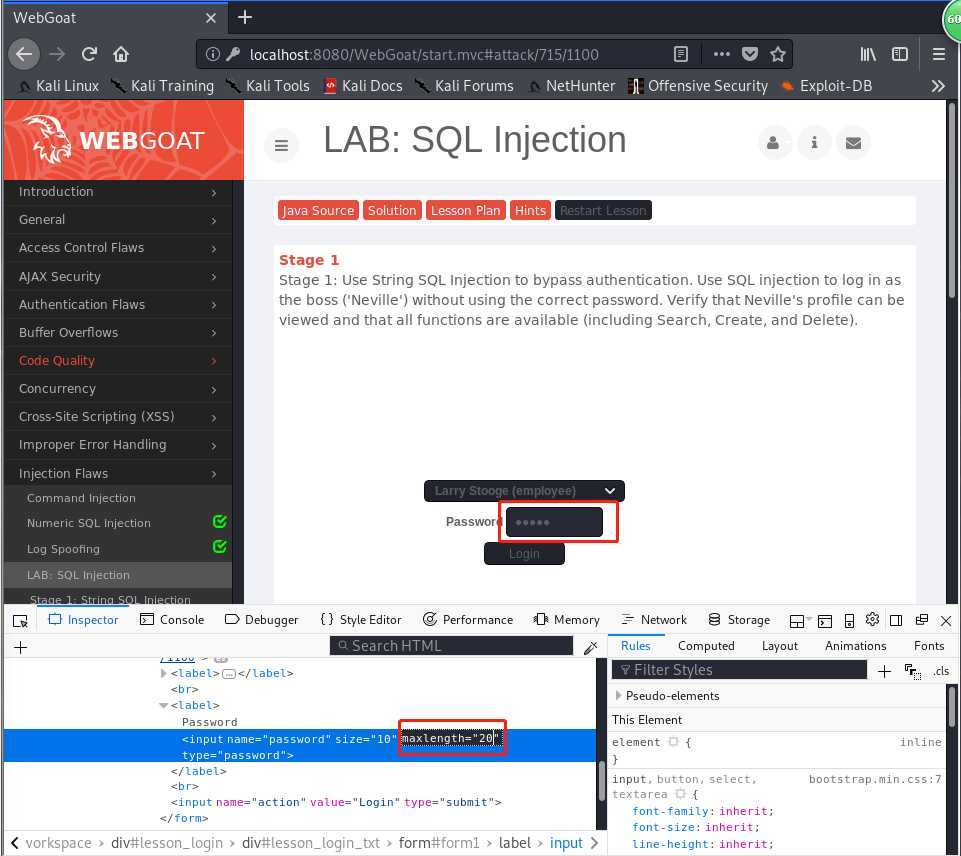Open the Firefox hamburger menu
961x856 pixels.
(938, 55)
